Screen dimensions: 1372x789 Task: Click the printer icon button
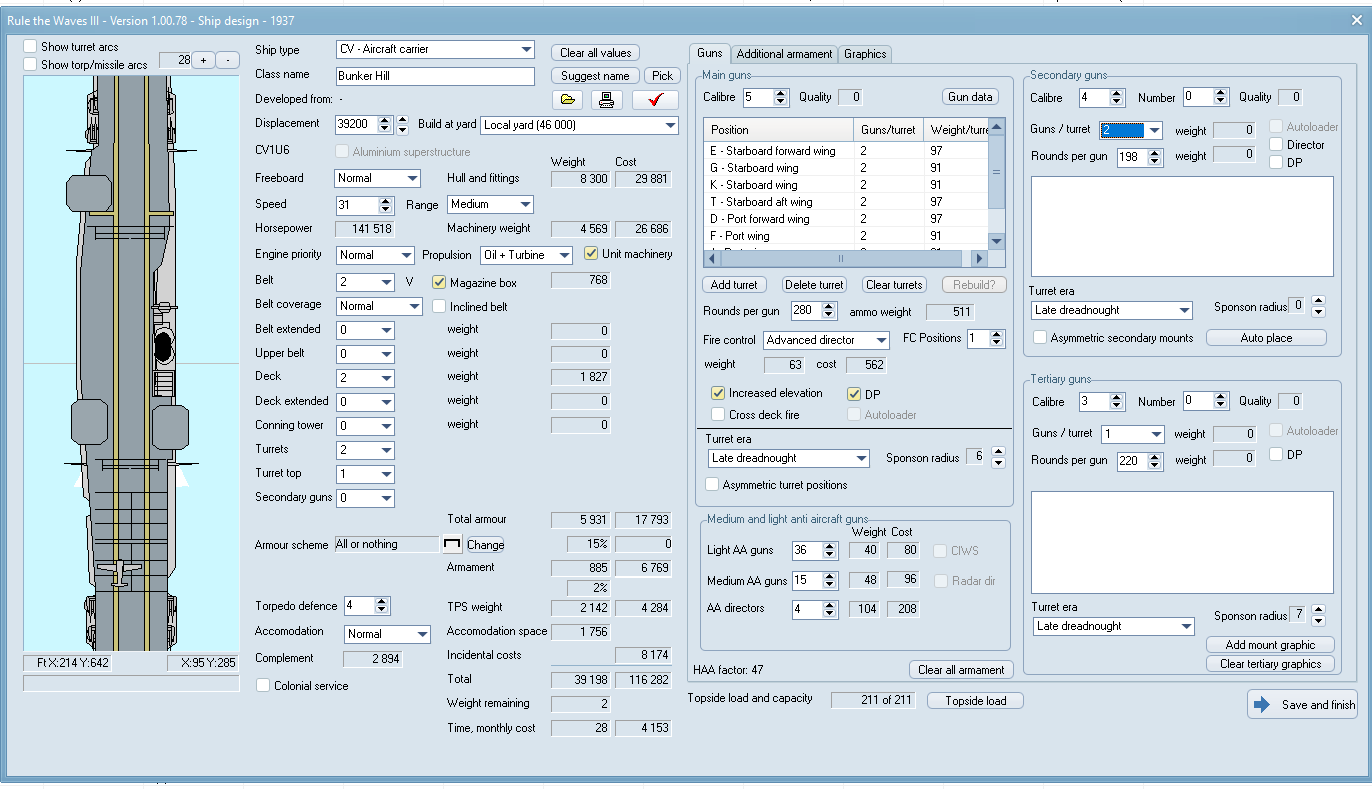(x=605, y=100)
